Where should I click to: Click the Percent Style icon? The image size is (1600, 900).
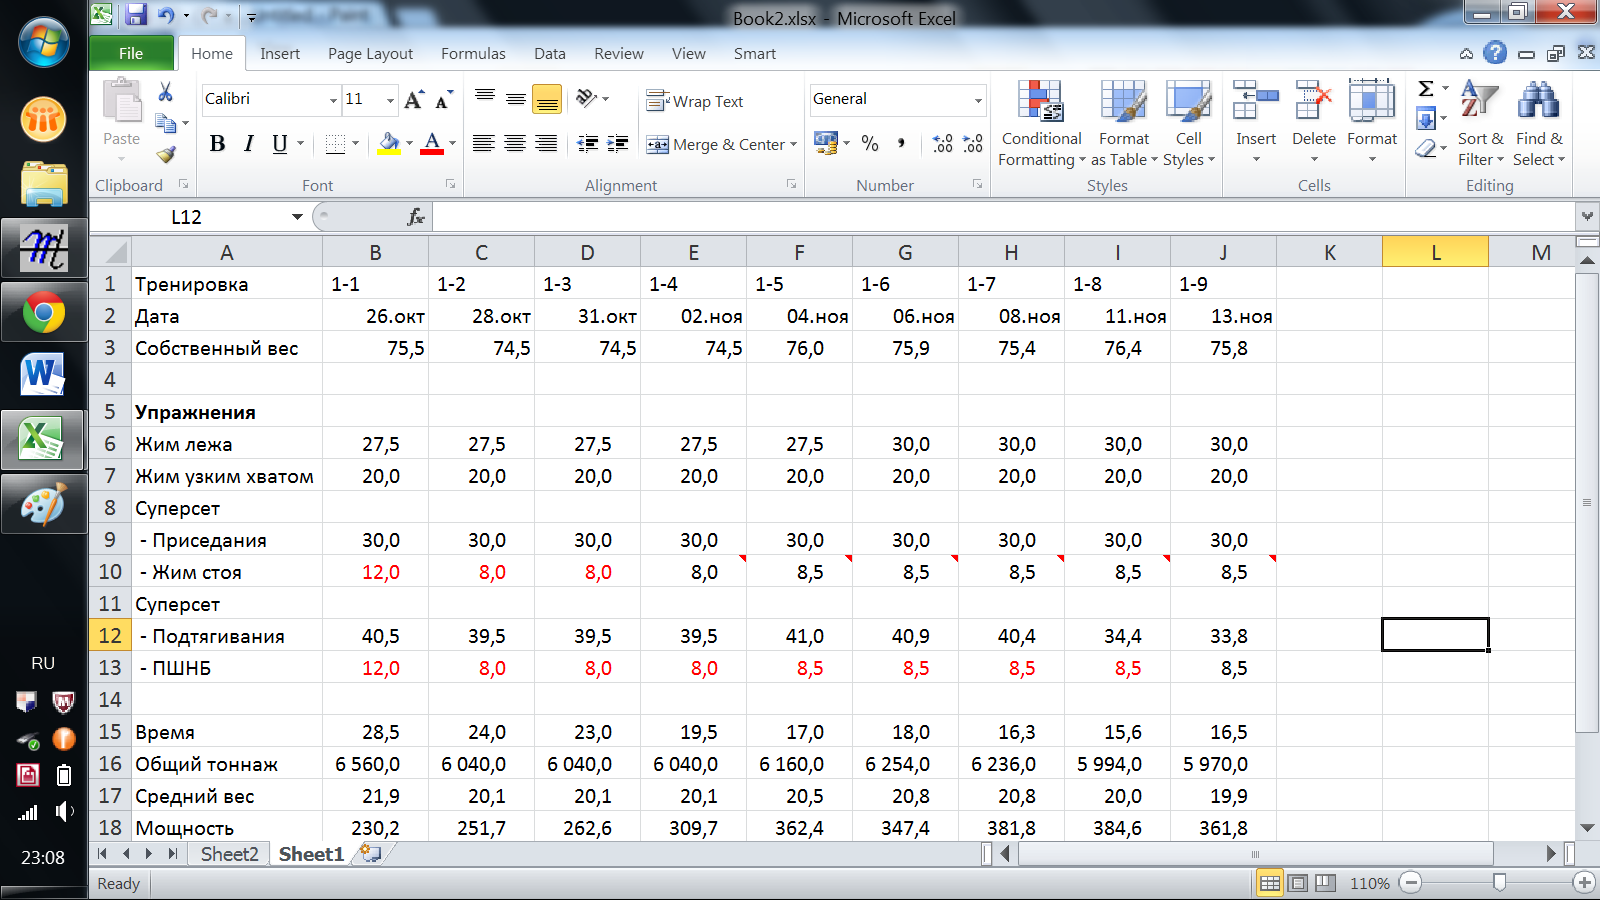(870, 144)
